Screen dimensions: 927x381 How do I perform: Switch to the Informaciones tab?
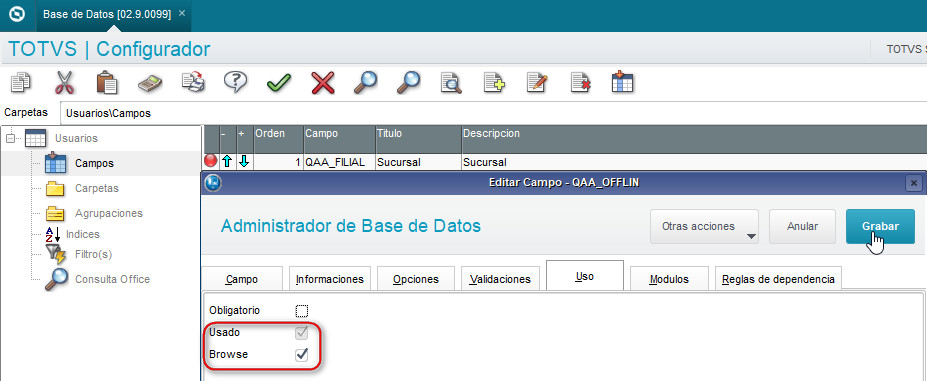[330, 279]
